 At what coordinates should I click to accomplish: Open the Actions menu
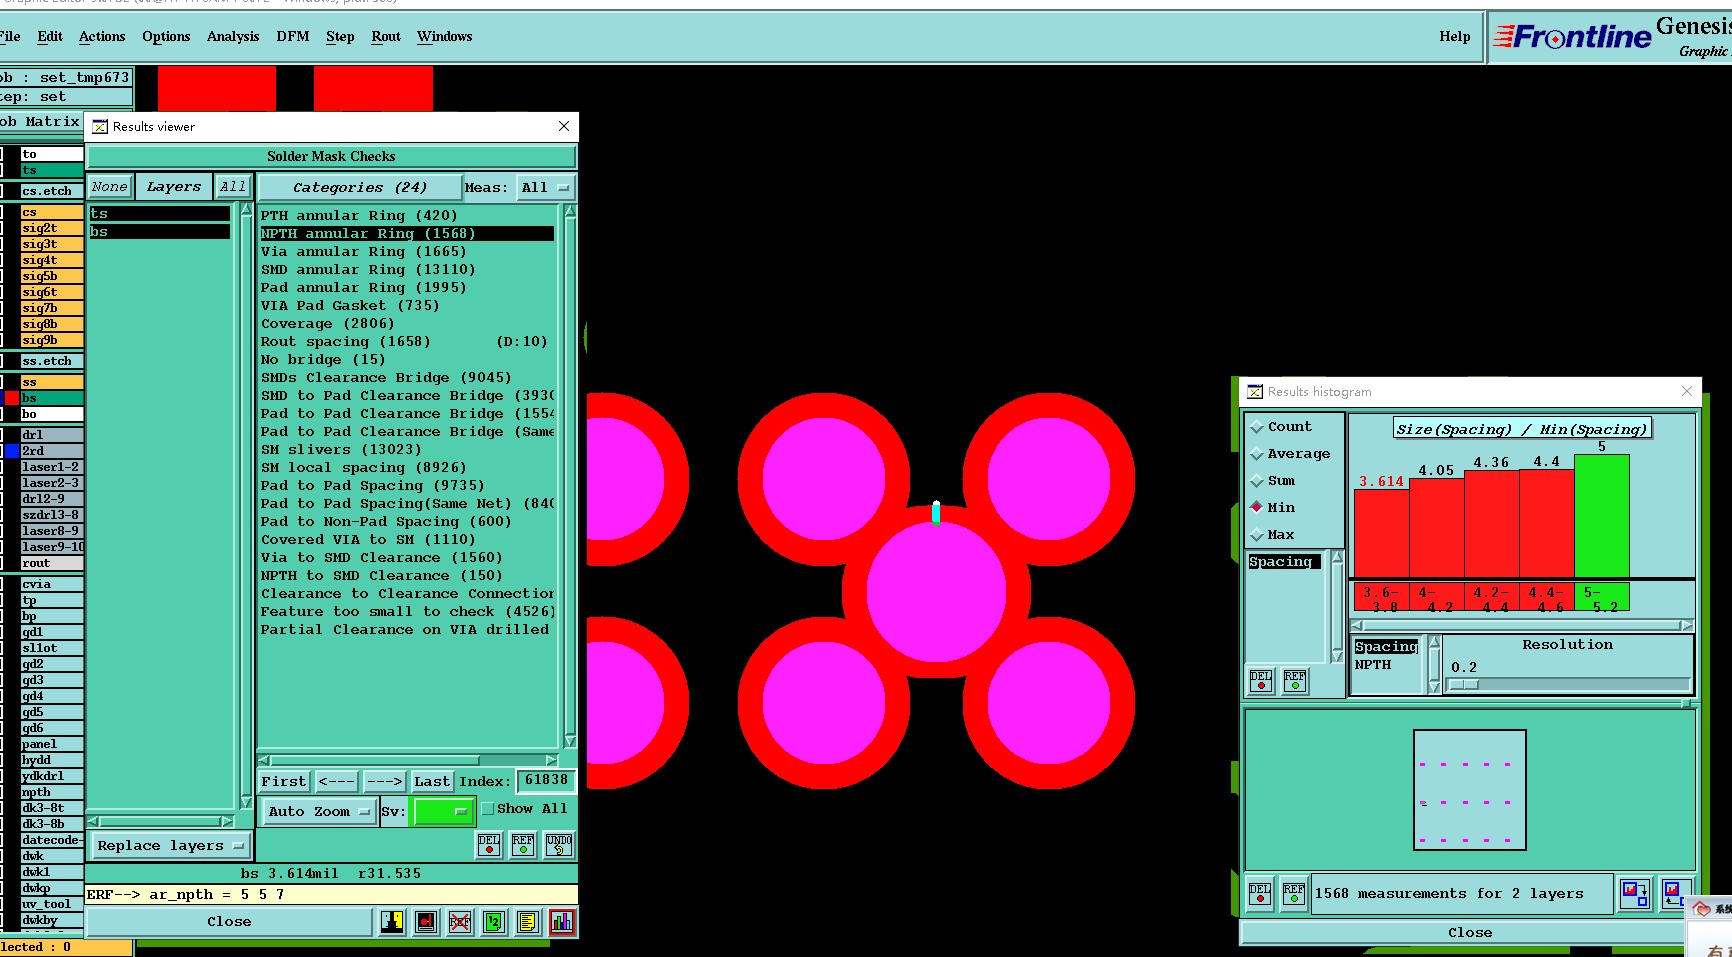click(x=102, y=37)
